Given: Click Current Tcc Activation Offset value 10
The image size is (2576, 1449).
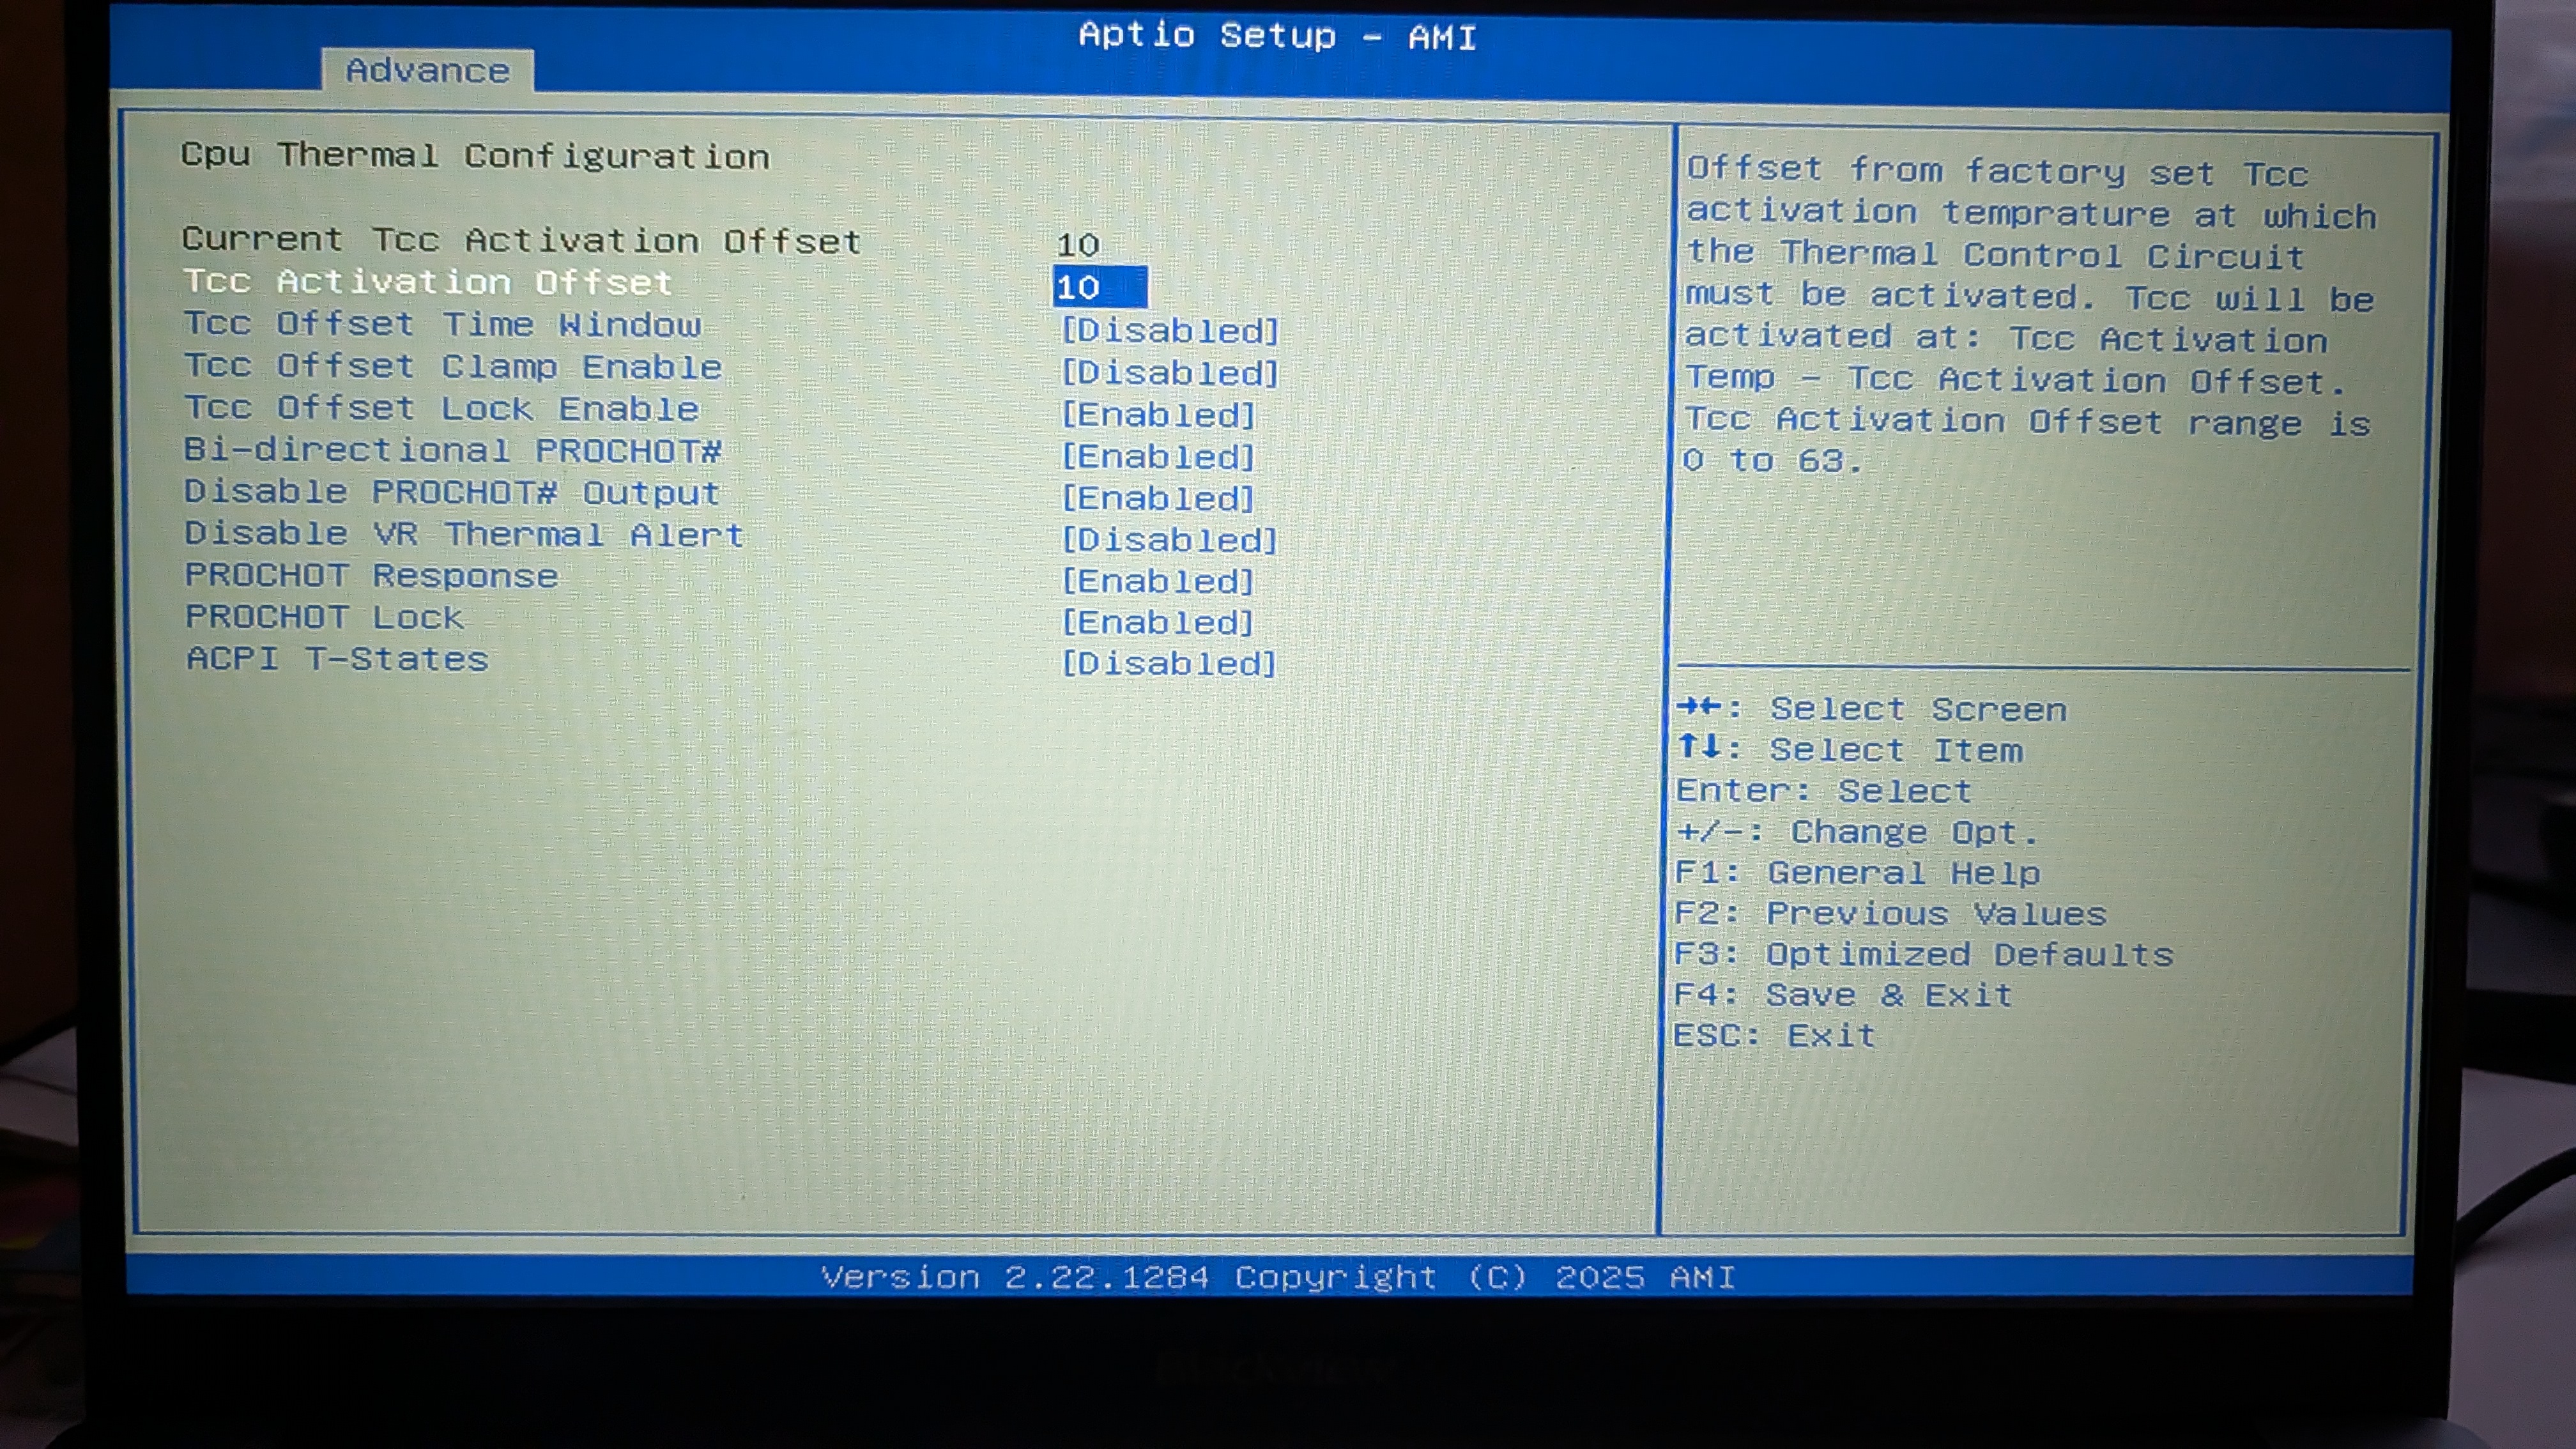Looking at the screenshot, I should click(x=1078, y=245).
